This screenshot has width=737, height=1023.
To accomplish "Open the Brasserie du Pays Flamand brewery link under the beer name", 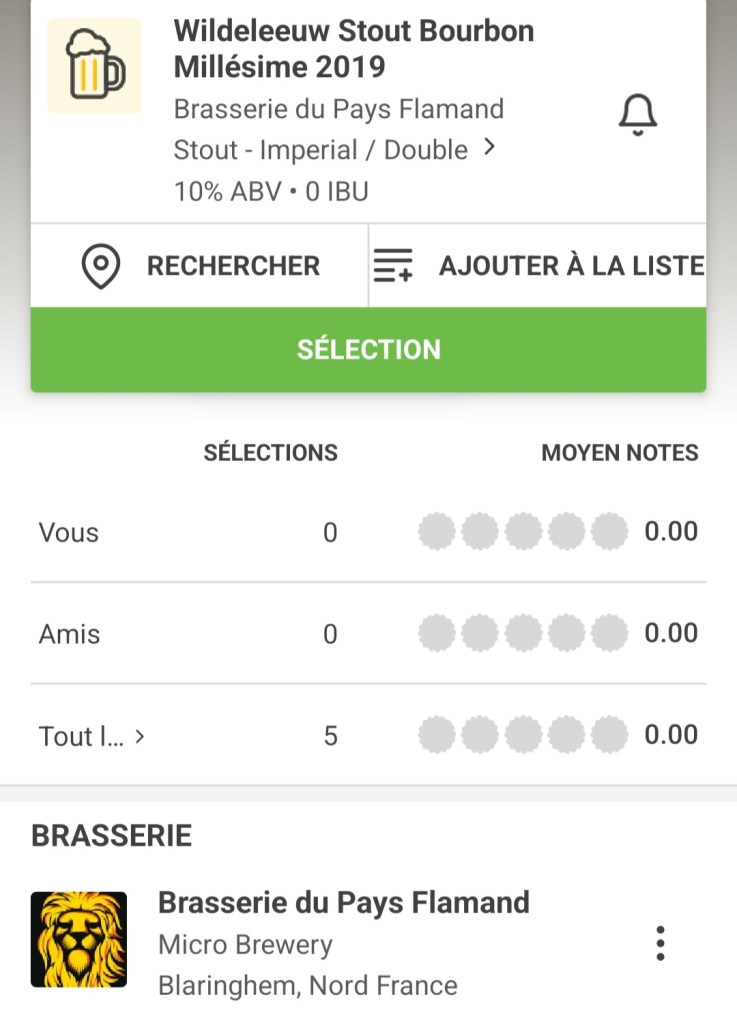I will tap(338, 108).
